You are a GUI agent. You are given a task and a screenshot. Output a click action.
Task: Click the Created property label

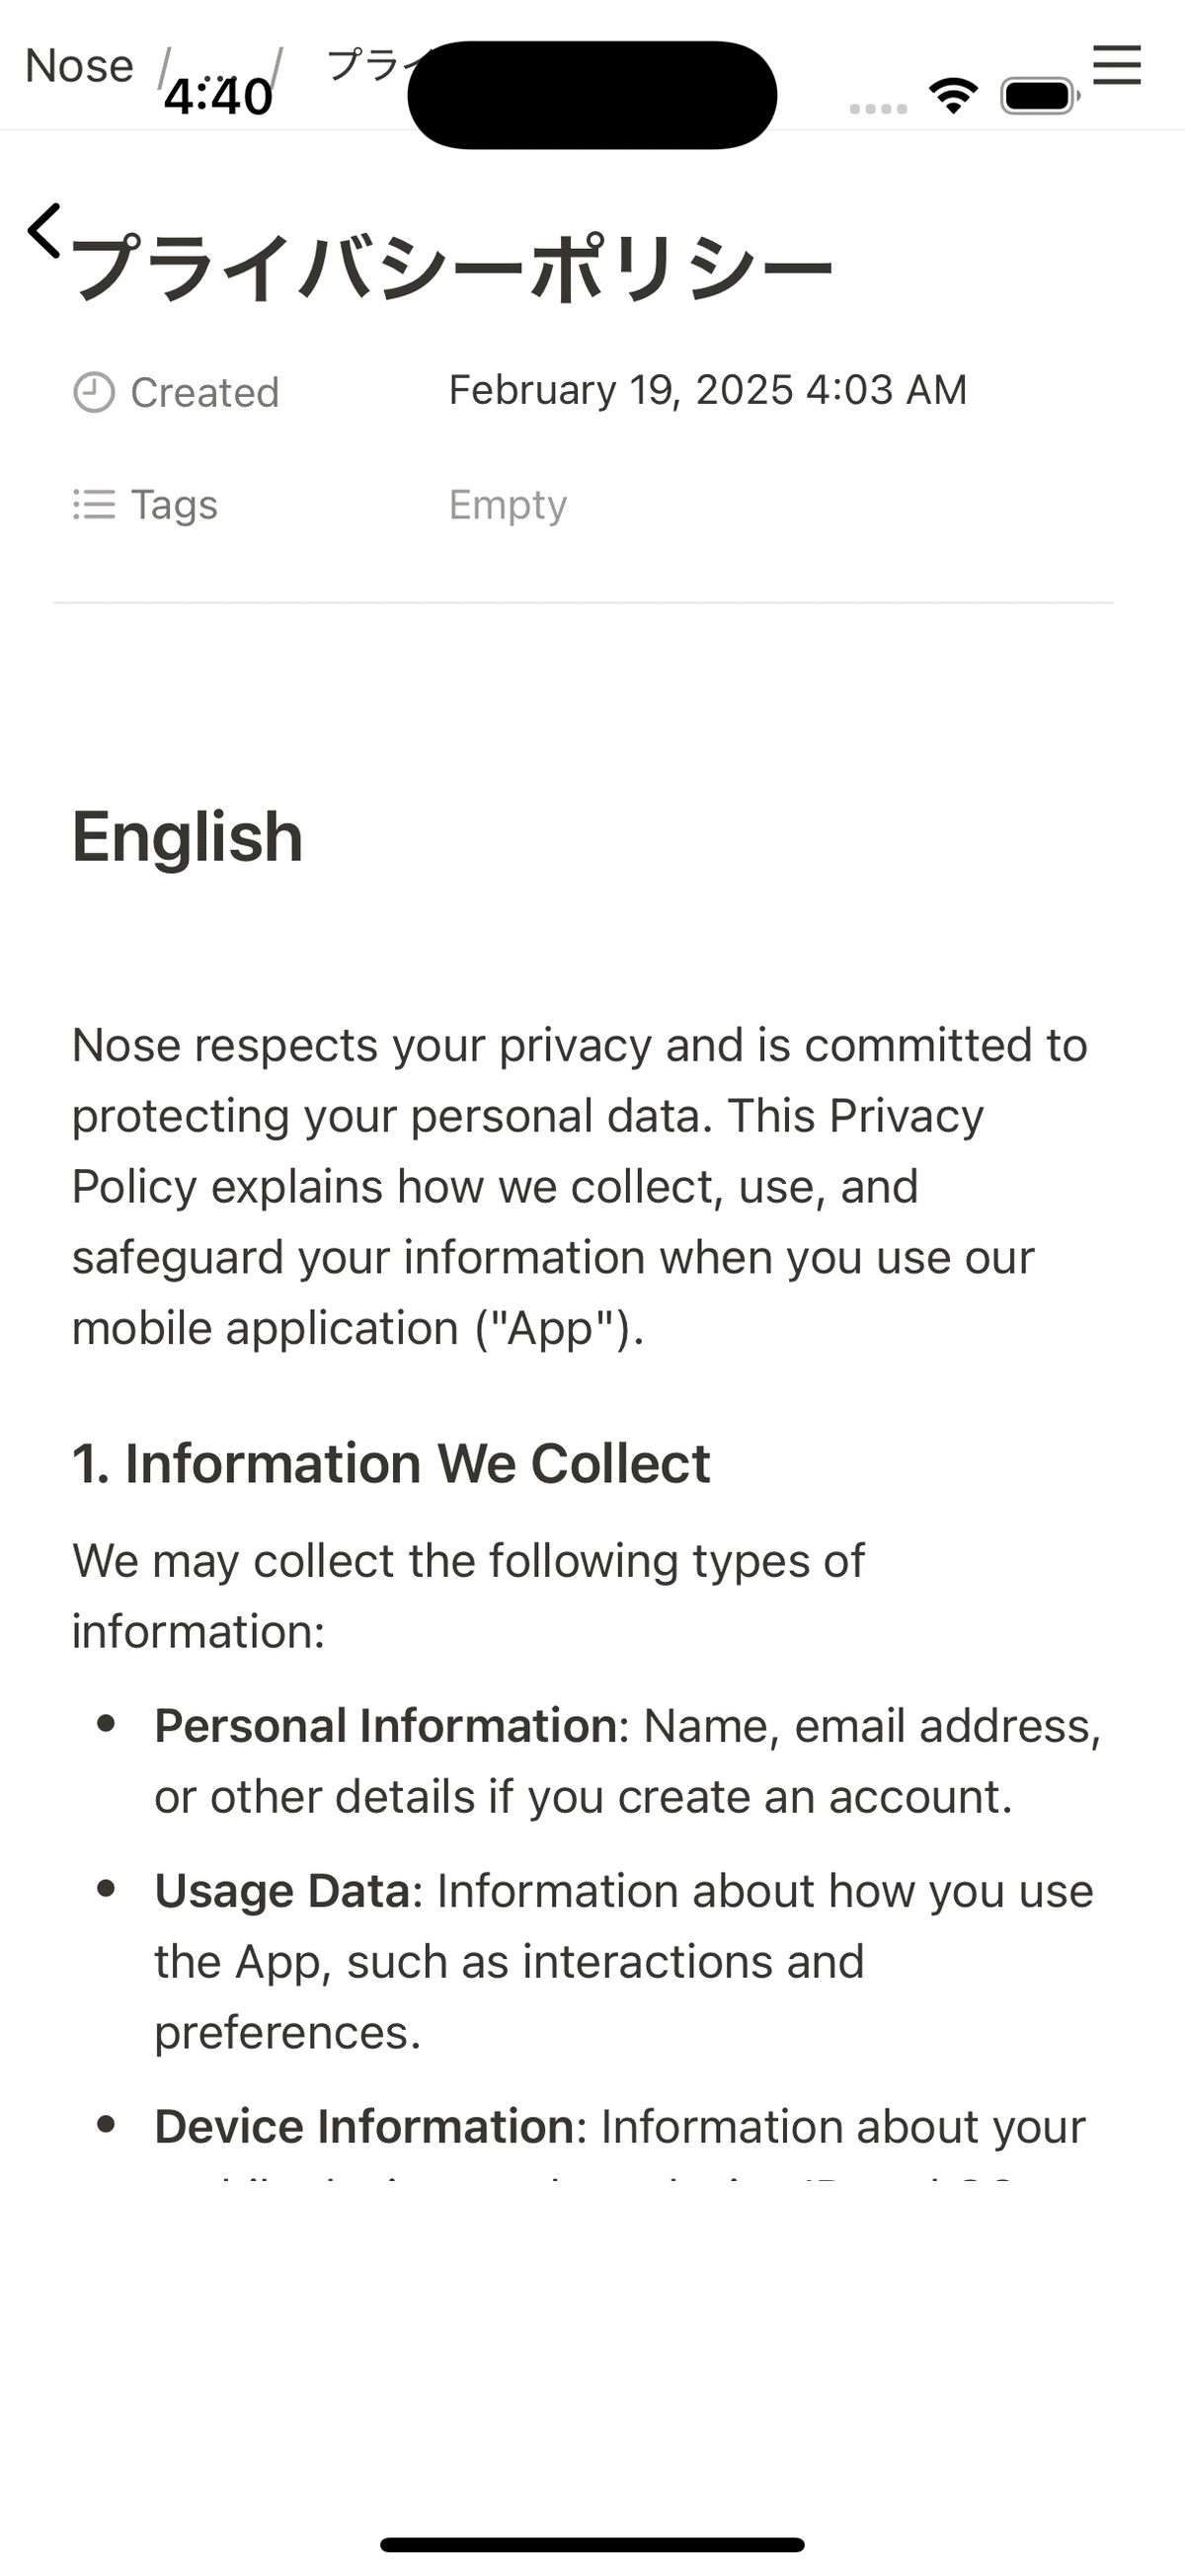(205, 392)
